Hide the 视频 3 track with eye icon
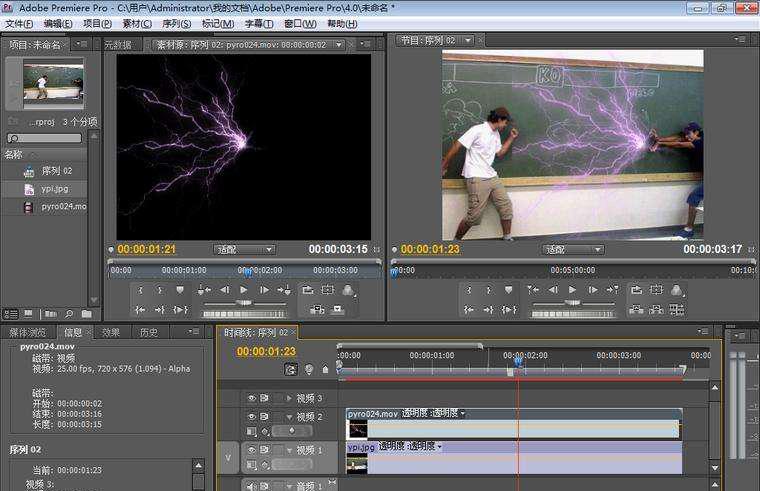The width and height of the screenshot is (760, 491). tap(252, 398)
